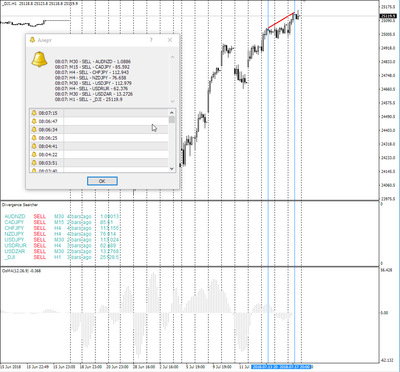
Task: Select the 08:06:25 alert history row
Action: tap(99, 138)
